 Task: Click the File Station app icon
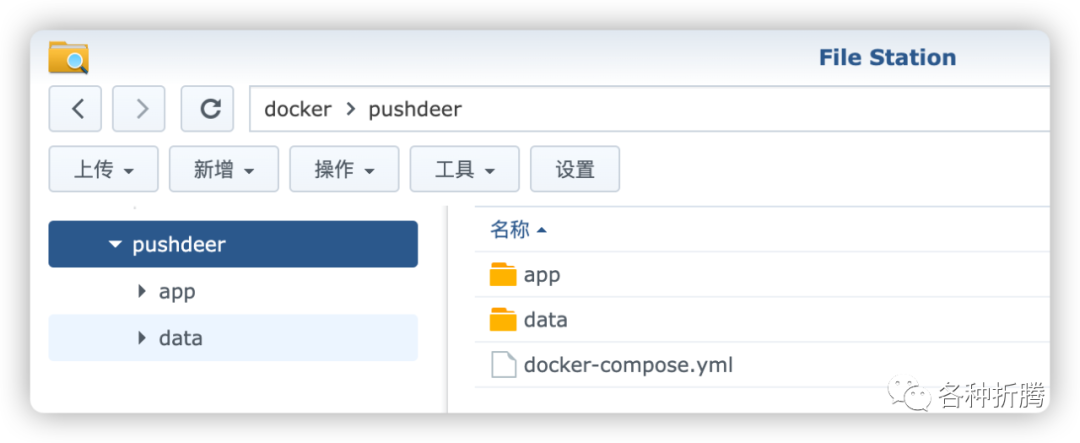click(x=69, y=58)
